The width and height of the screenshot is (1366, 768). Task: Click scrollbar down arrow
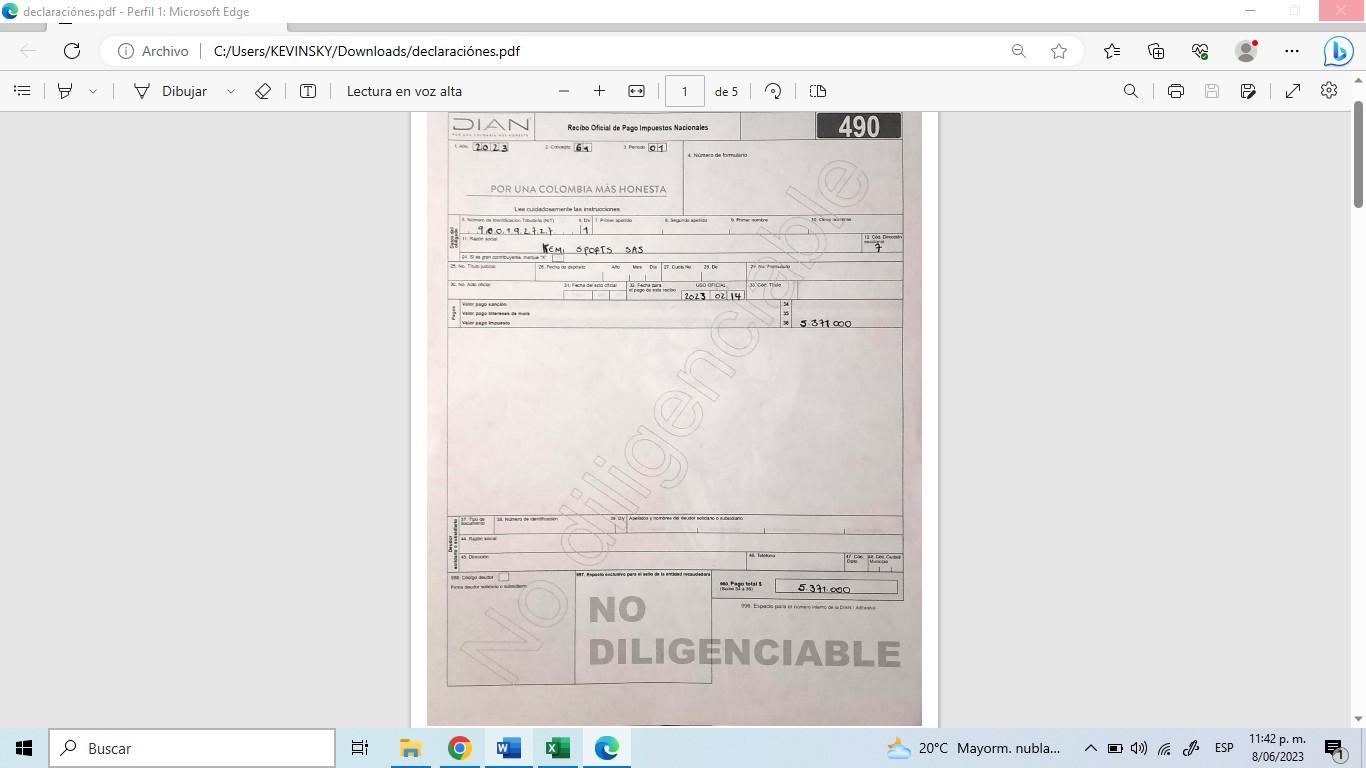1358,718
